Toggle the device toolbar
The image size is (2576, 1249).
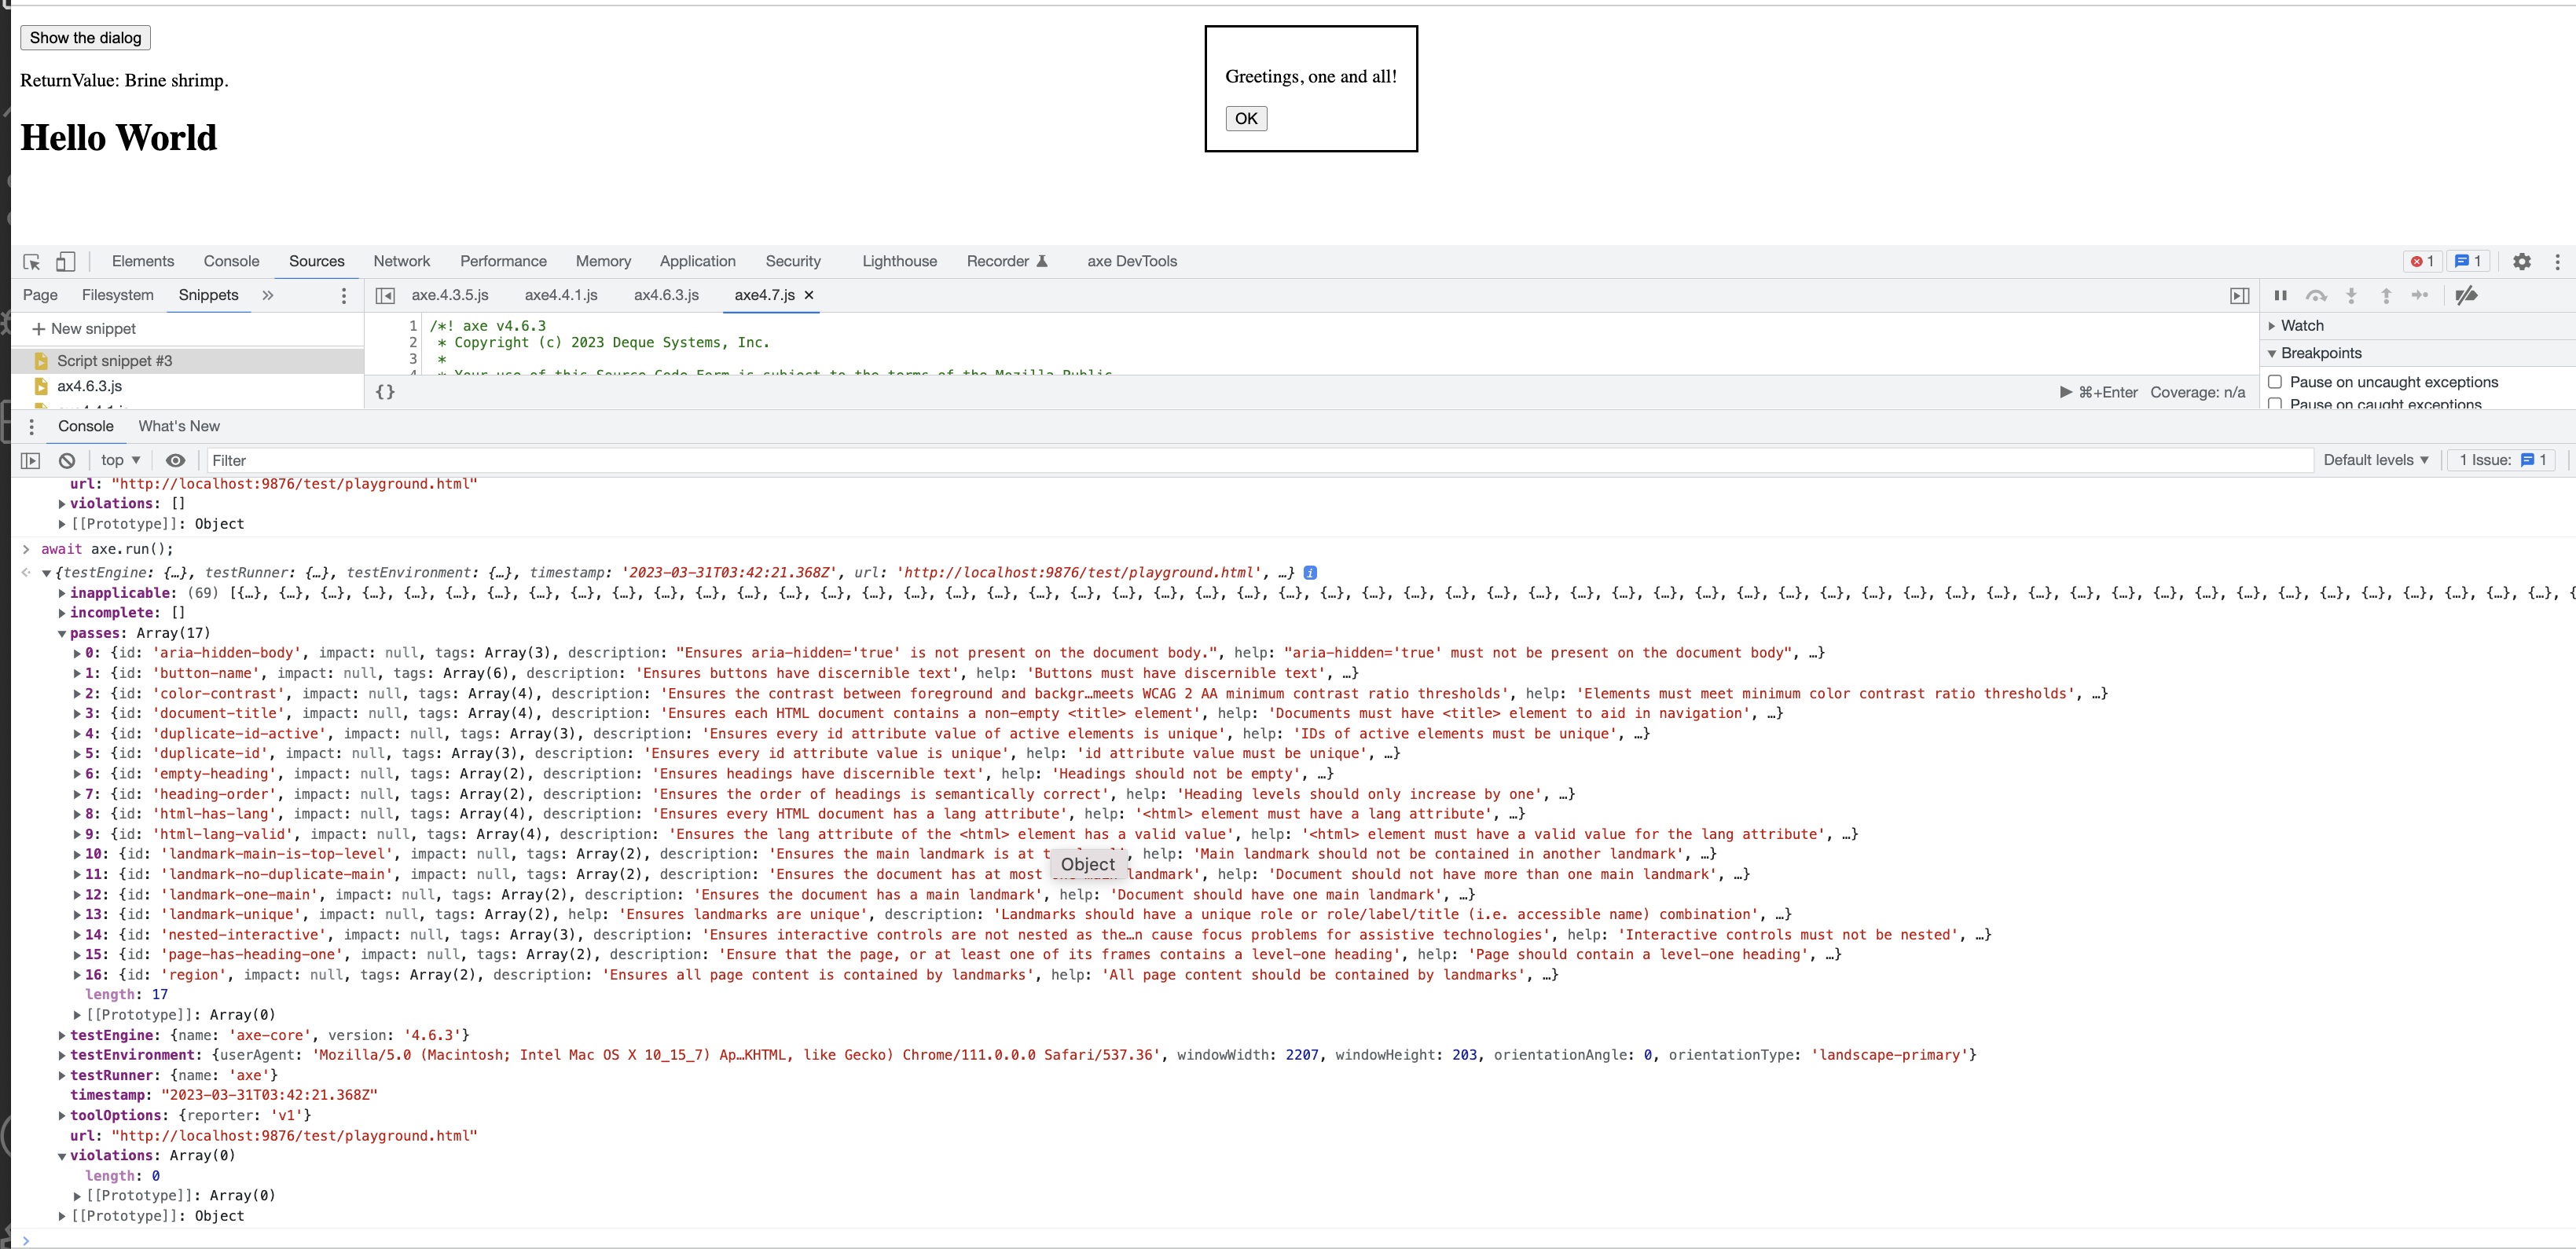[65, 261]
